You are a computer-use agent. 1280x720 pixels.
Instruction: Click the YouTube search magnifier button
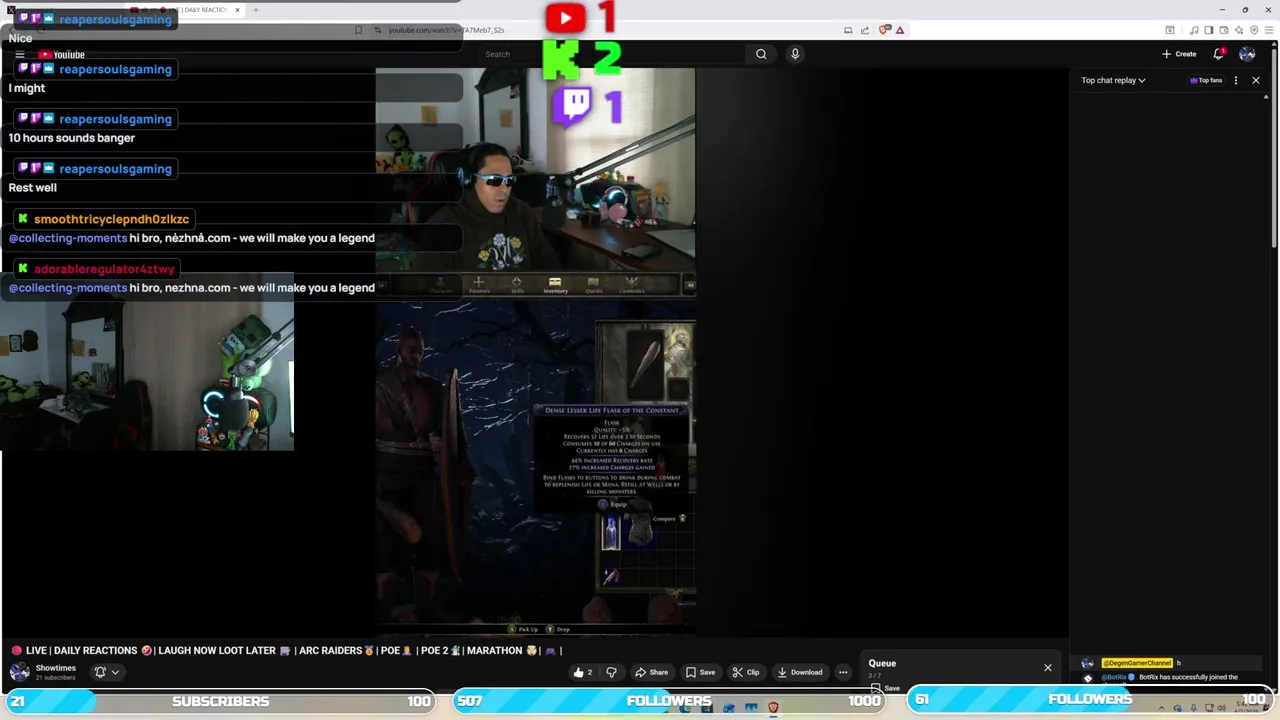[x=761, y=54]
